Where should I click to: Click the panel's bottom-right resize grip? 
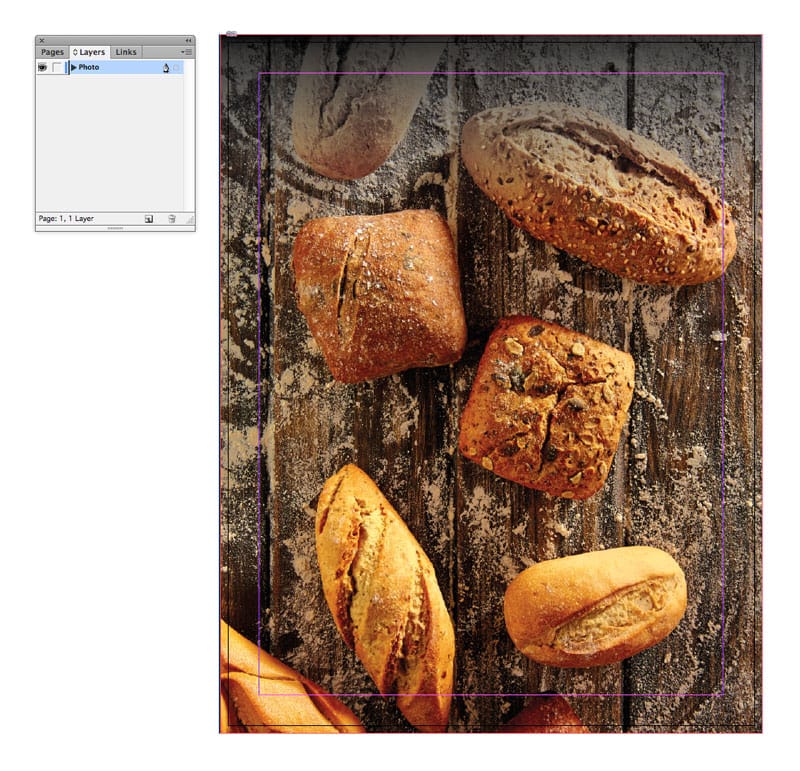[x=189, y=219]
